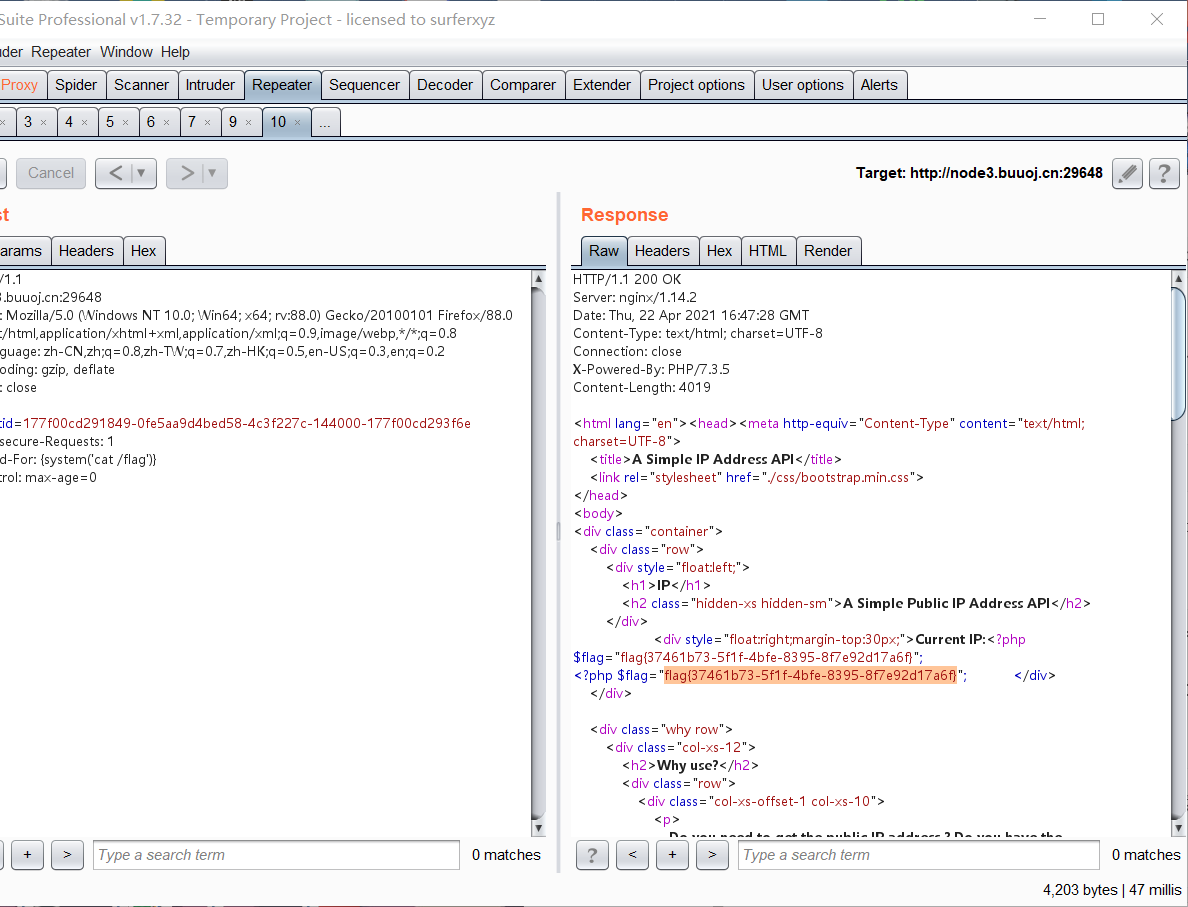Screen dimensions: 1188x907
Task: Click the request pane vertical scrollbar
Action: coord(539,553)
